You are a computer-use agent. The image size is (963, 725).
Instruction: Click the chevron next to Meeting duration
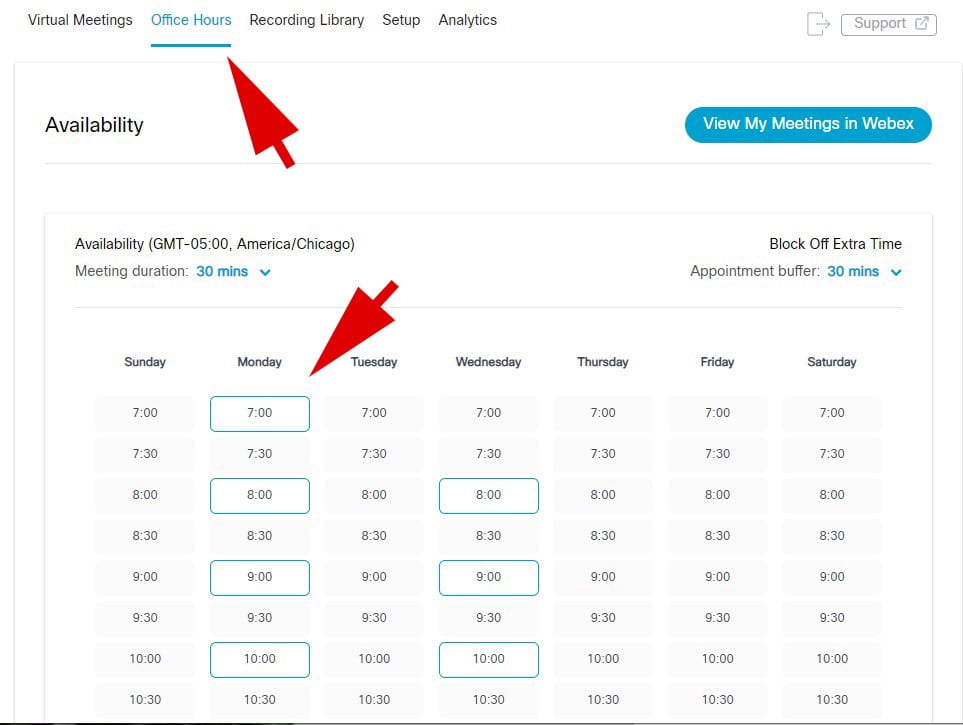(265, 272)
